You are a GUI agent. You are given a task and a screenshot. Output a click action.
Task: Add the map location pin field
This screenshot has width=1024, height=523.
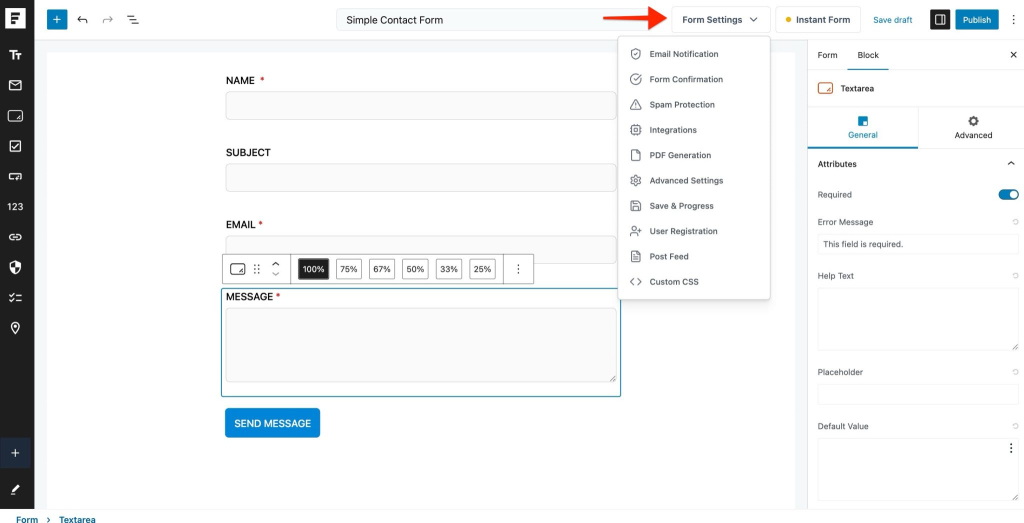pos(15,328)
